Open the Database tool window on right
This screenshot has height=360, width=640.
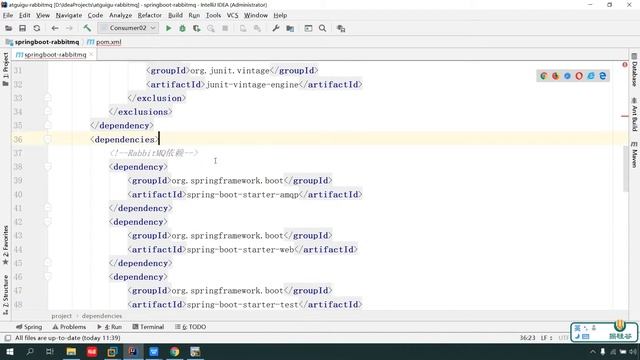click(634, 70)
